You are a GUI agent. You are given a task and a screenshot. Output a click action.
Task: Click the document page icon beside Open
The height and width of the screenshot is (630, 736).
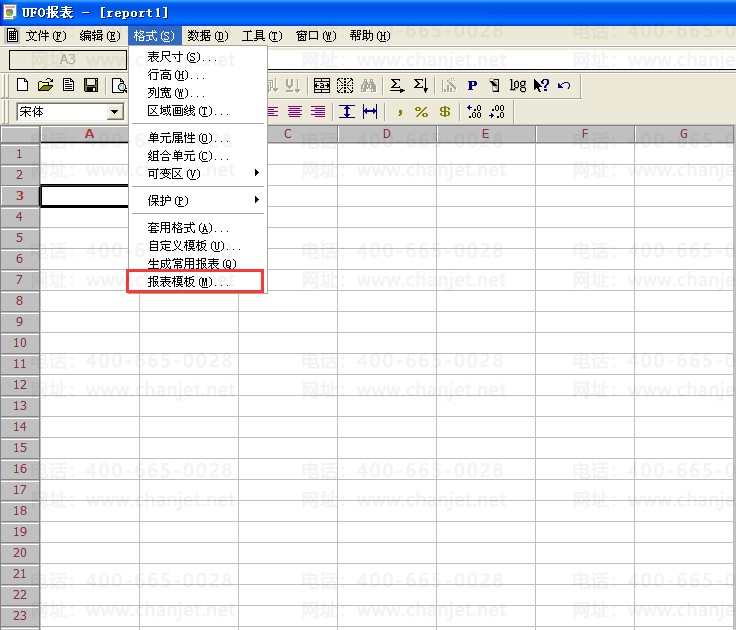(x=69, y=85)
